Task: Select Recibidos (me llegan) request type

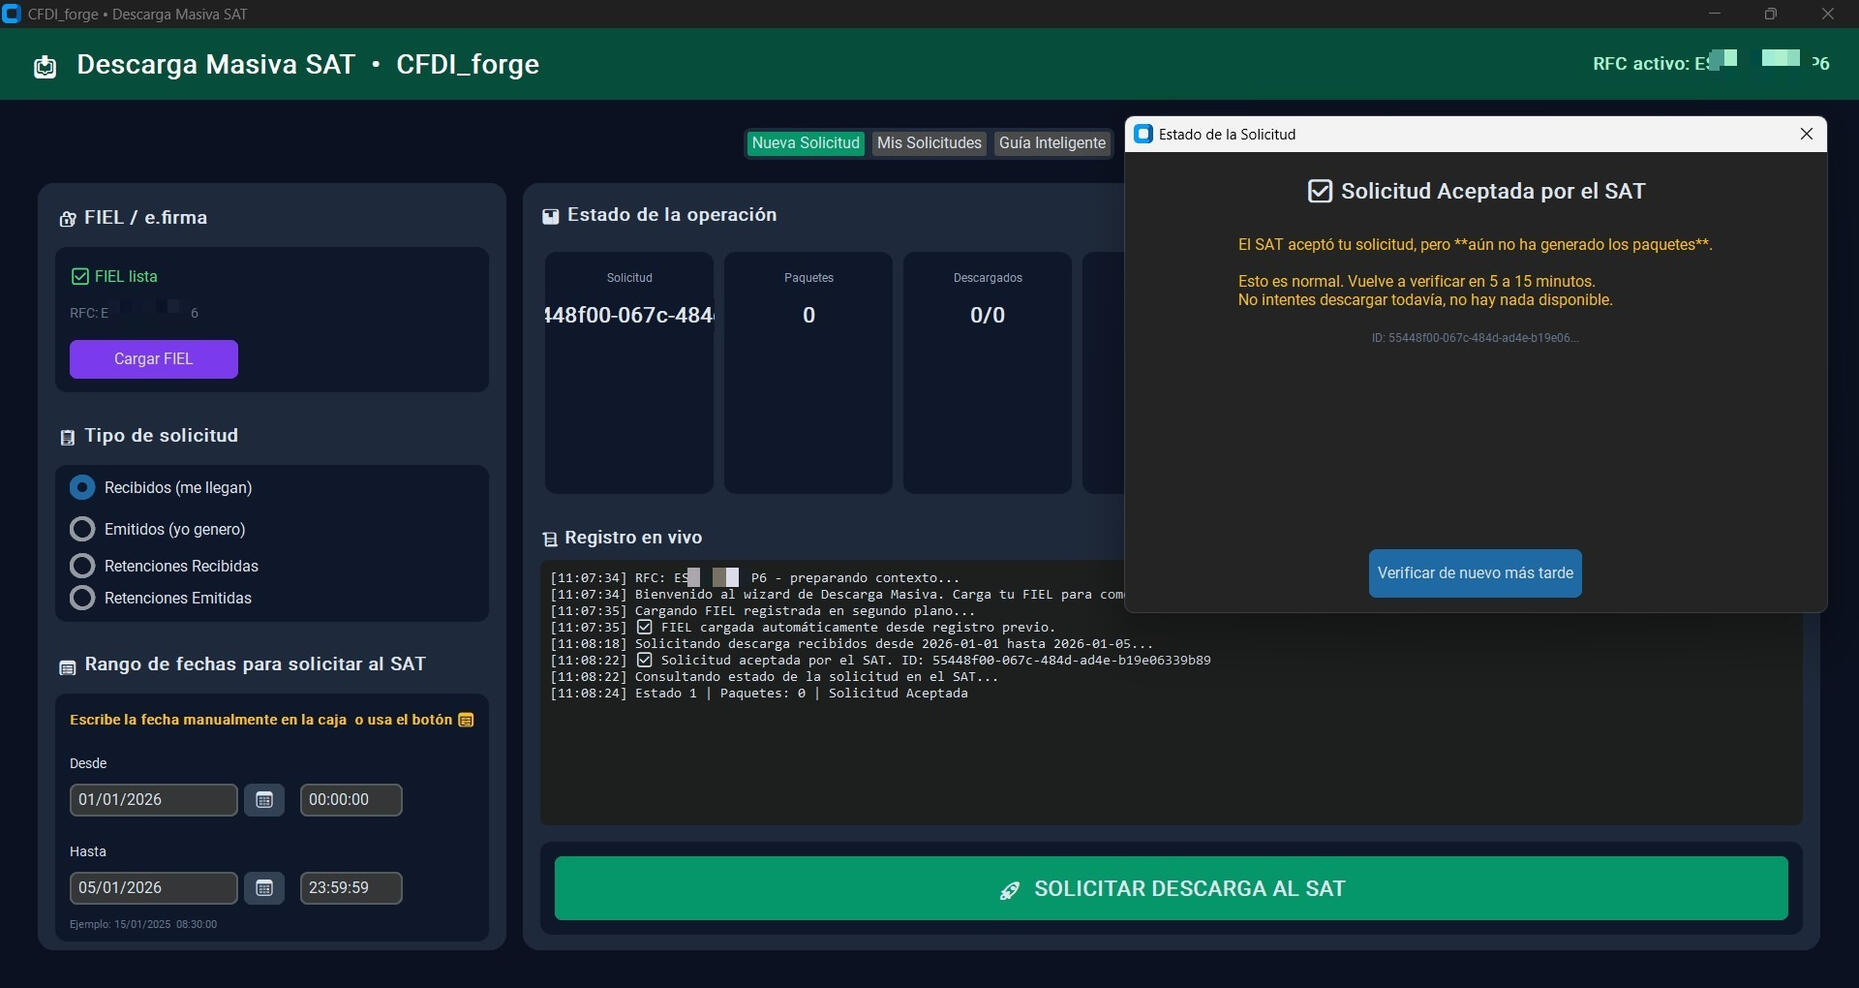Action: (x=161, y=488)
